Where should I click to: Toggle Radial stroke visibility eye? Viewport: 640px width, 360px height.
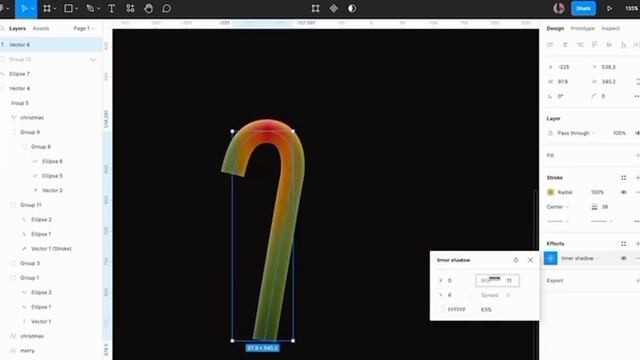(623, 192)
